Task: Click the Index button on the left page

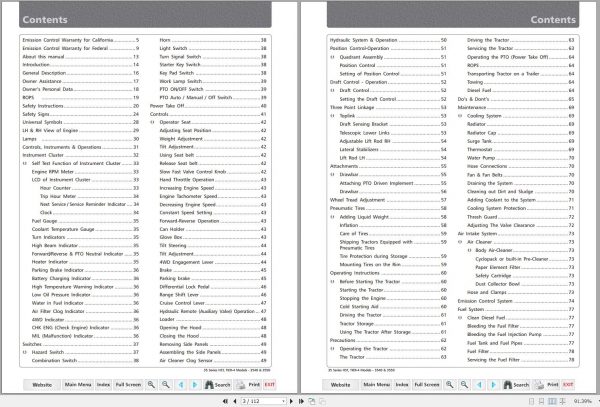Action: pyautogui.click(x=103, y=384)
